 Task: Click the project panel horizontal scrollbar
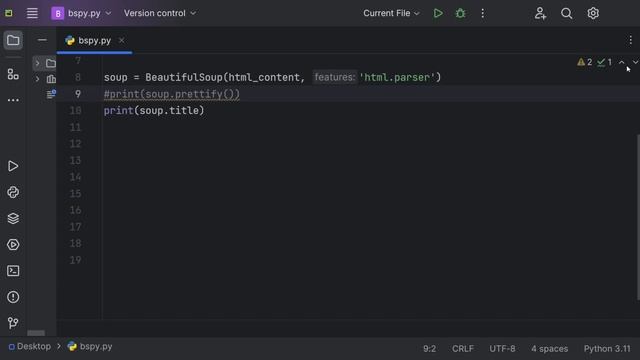pyautogui.click(x=36, y=333)
